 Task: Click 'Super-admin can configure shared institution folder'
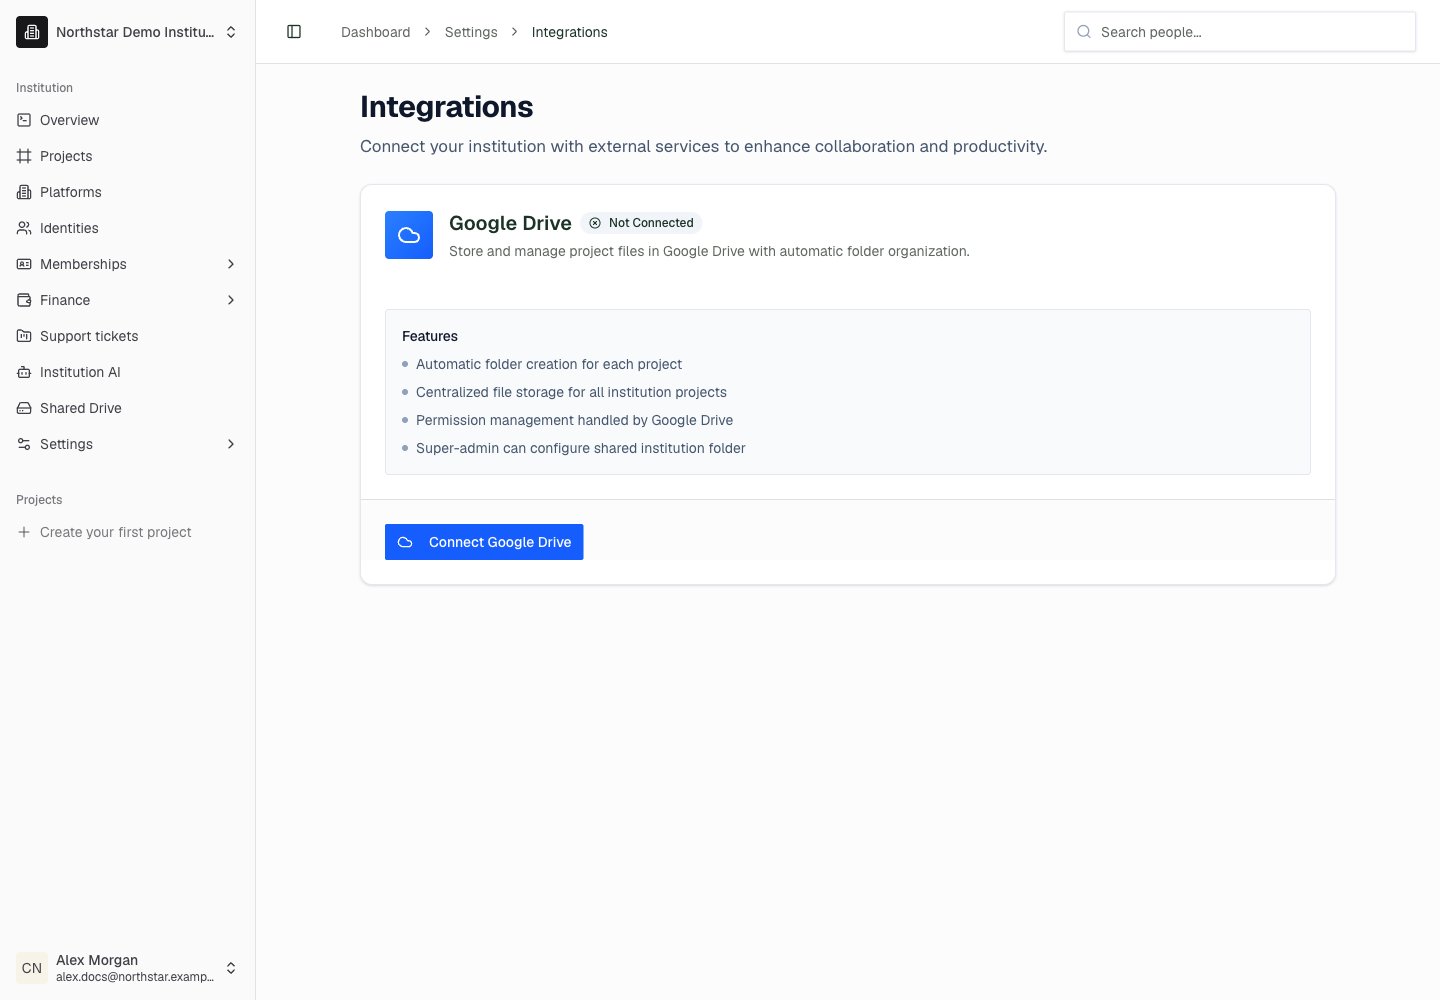(x=580, y=448)
